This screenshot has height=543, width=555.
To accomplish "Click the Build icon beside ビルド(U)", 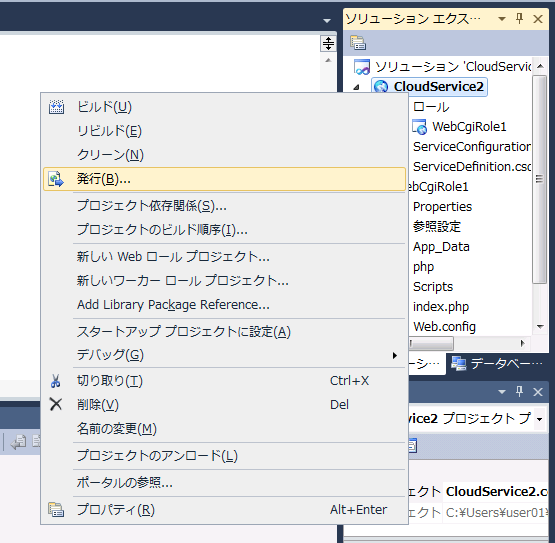I will pyautogui.click(x=56, y=107).
